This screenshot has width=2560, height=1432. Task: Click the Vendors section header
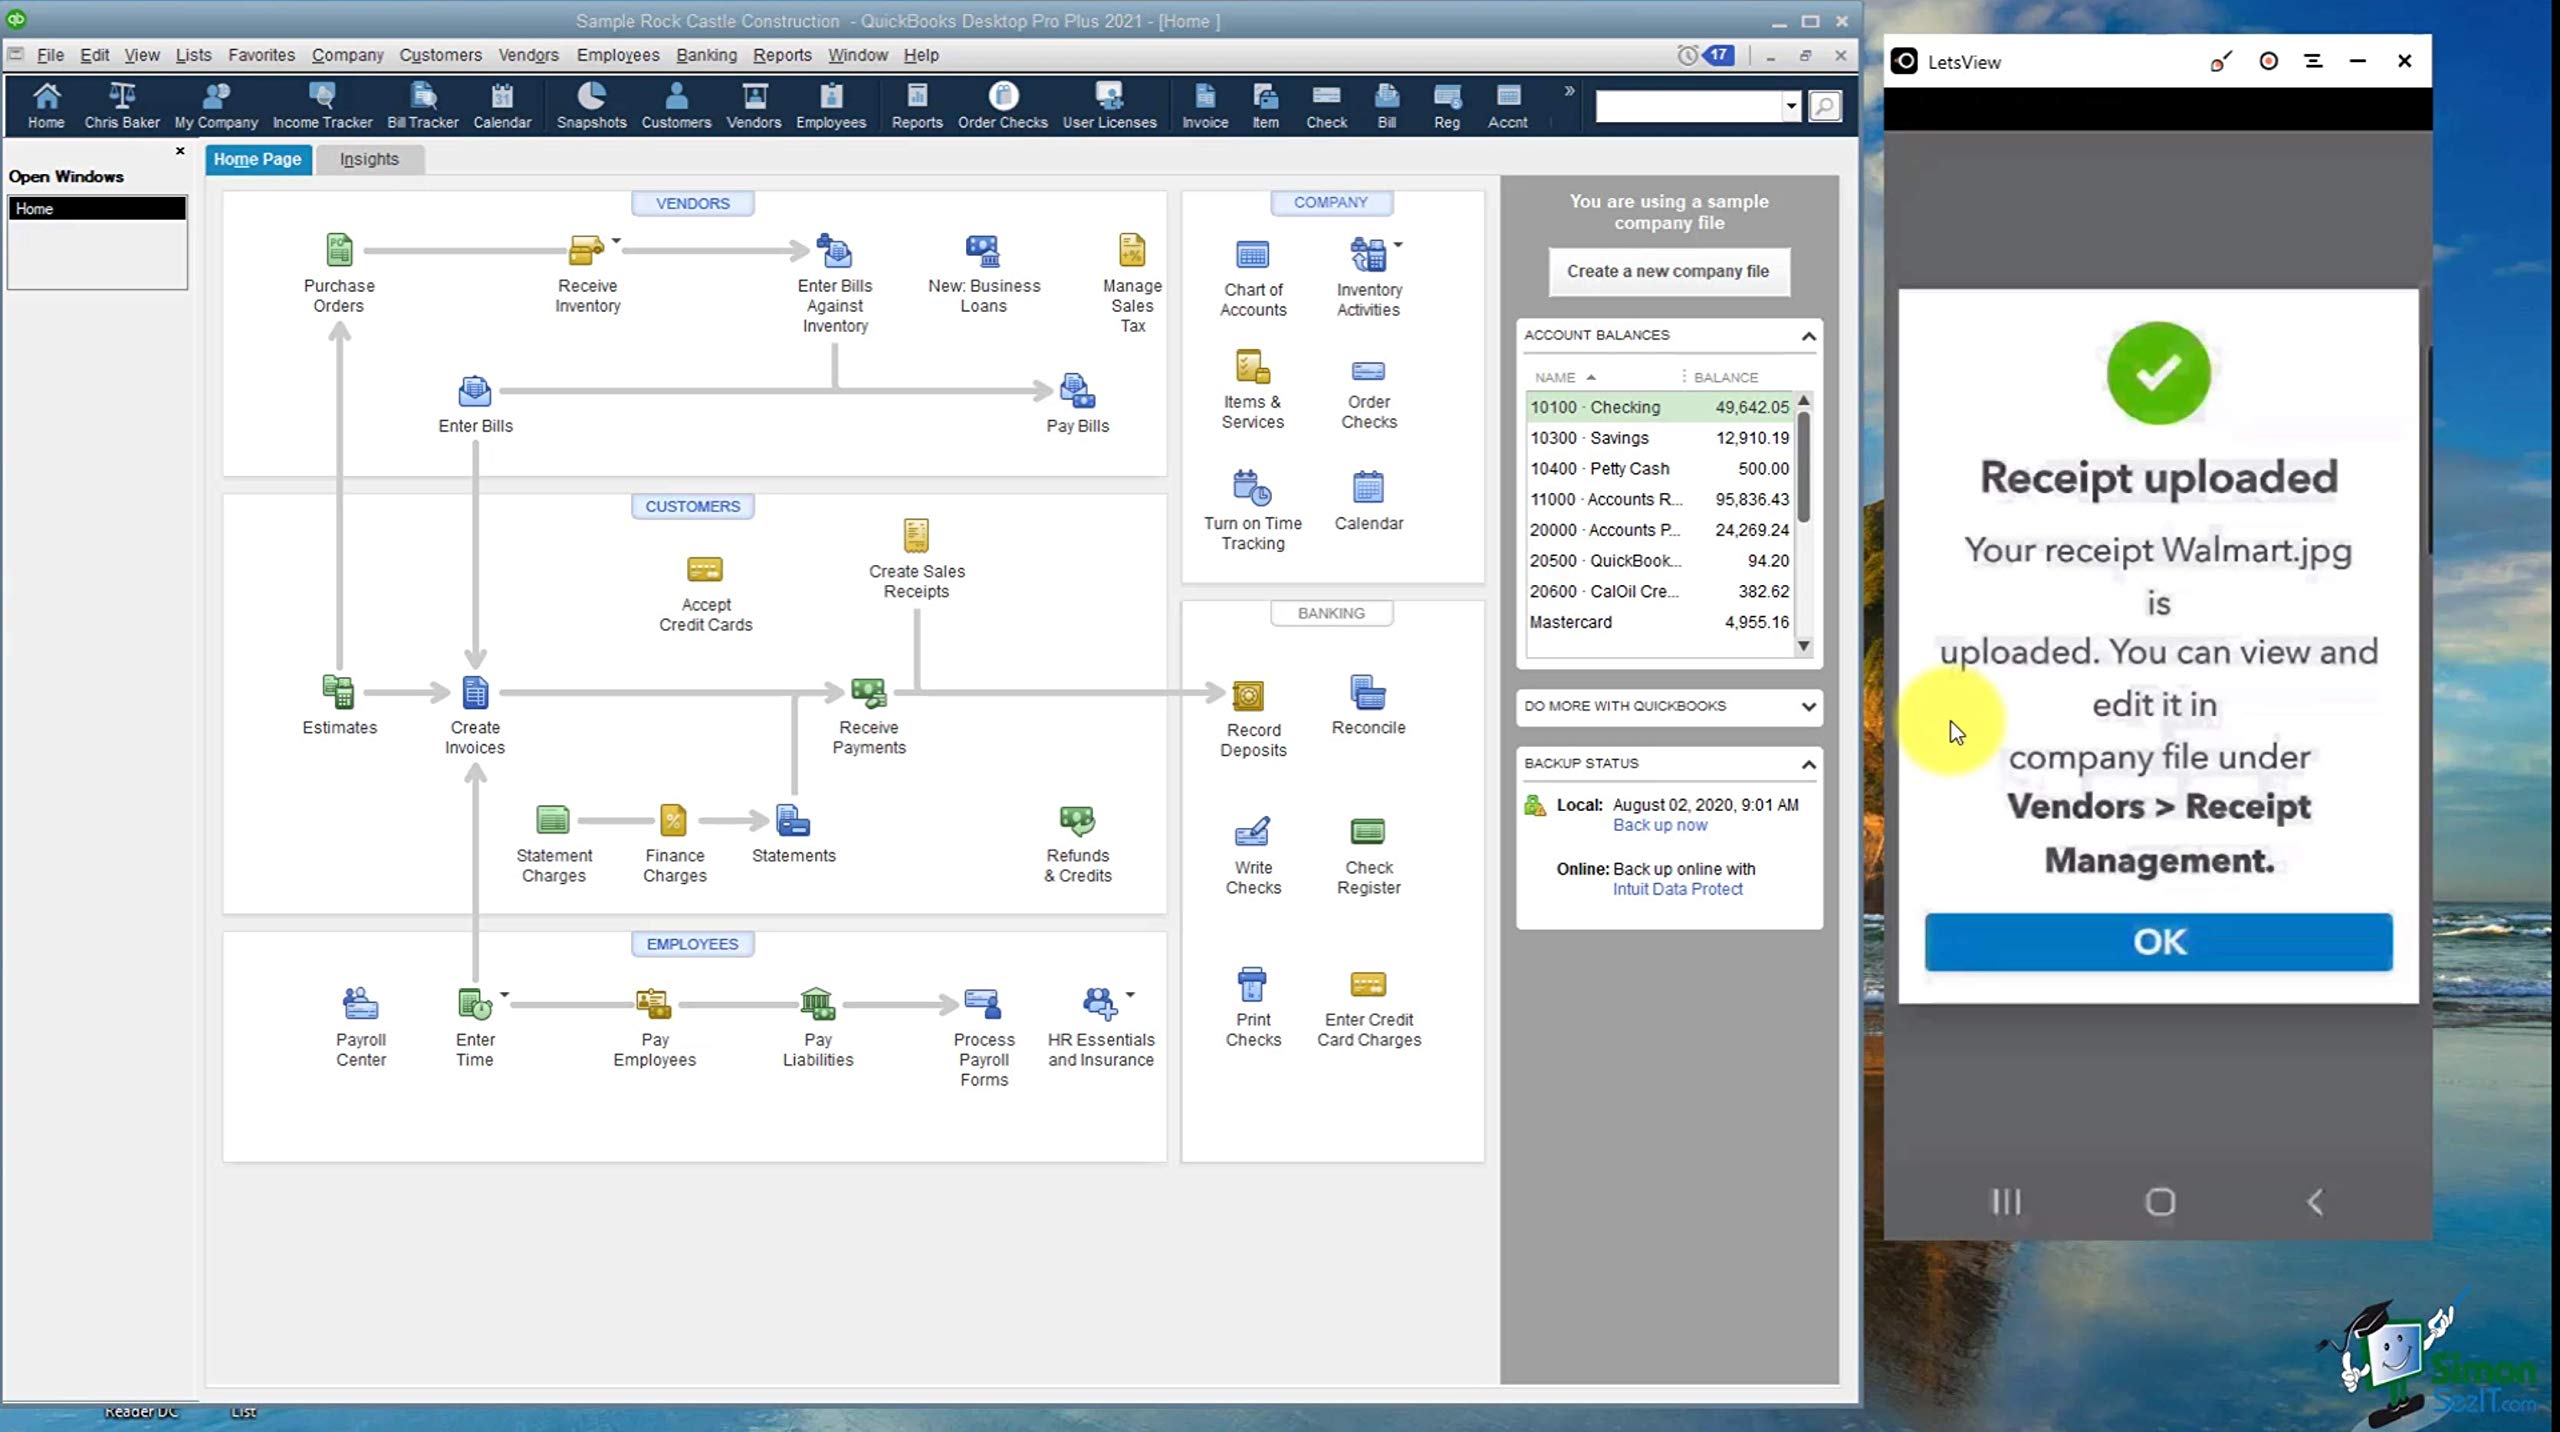[x=692, y=203]
